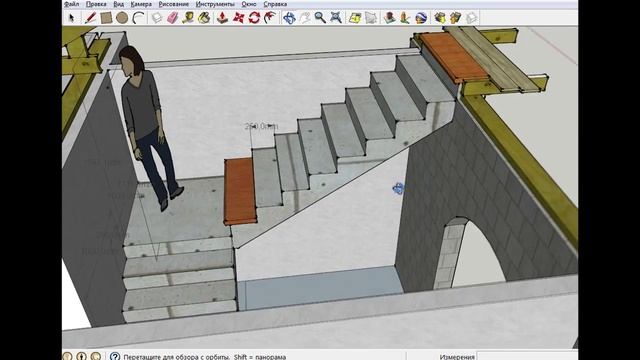Select the Push/Pull tool
Image resolution: width=640 pixels, height=360 pixels.
click(x=222, y=18)
